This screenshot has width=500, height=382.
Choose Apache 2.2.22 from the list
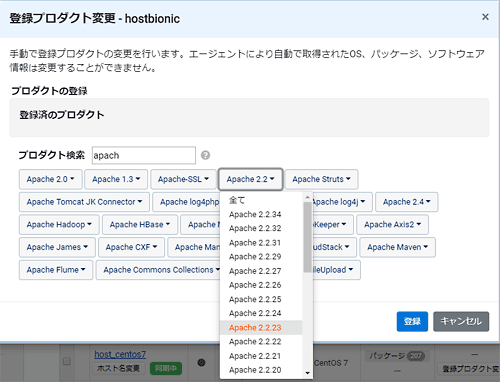tap(261, 342)
